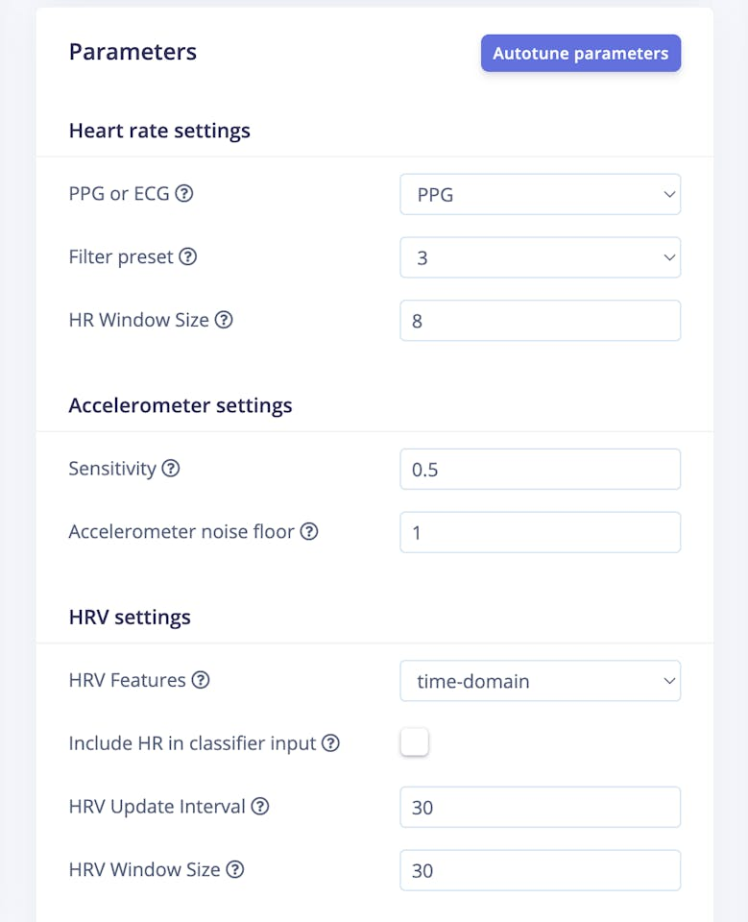
Task: Click help icon for Include HR in classifier
Action: click(x=331, y=744)
